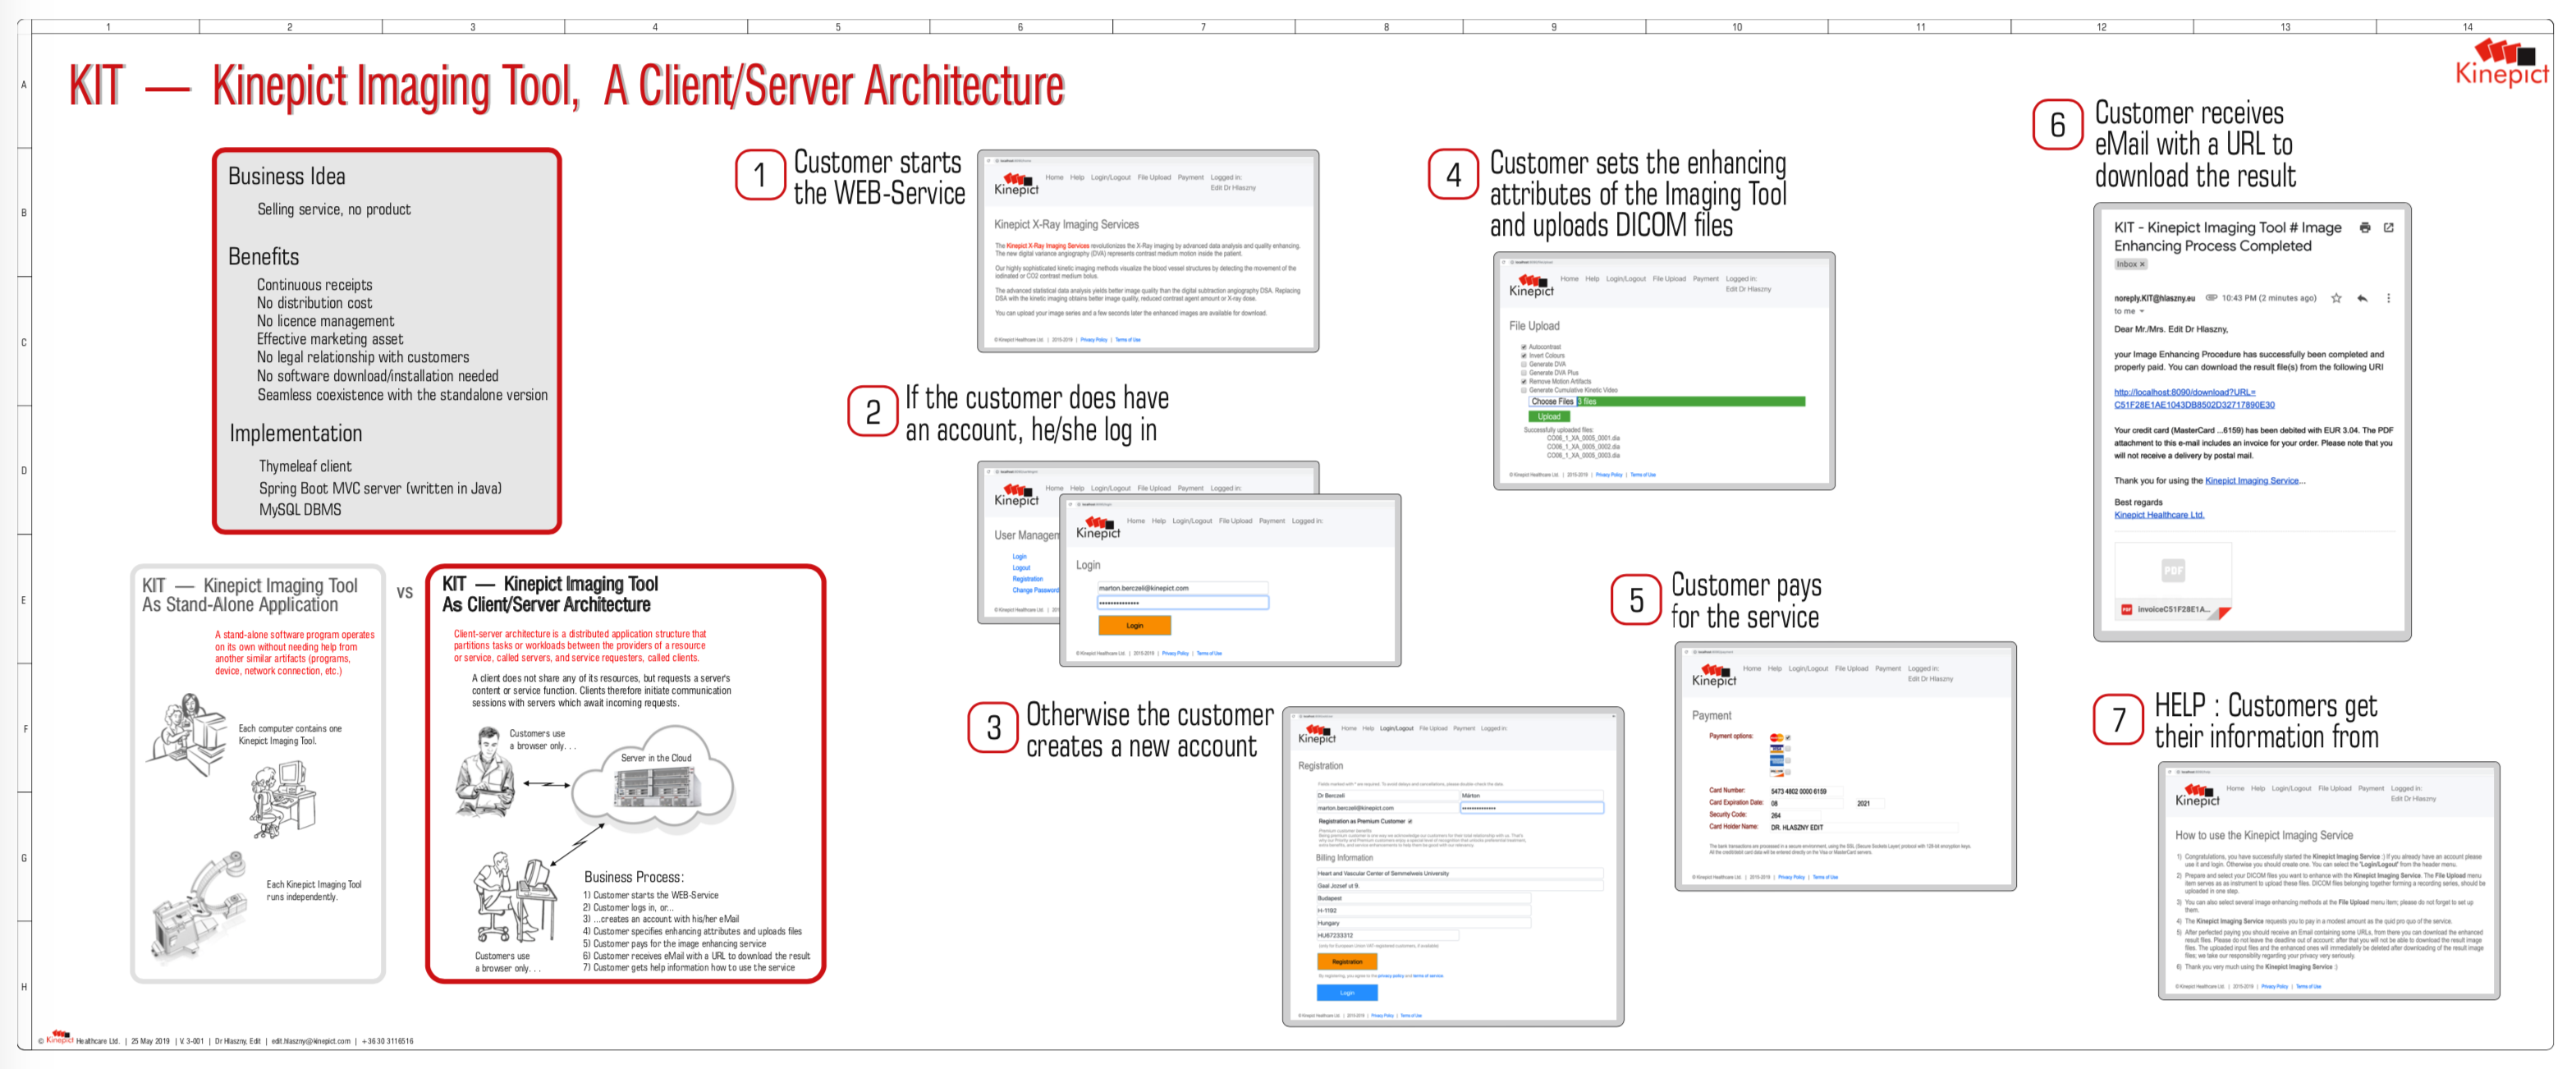This screenshot has height=1069, width=2576.
Task: Click the reply arrow in the email
Action: point(2363,298)
